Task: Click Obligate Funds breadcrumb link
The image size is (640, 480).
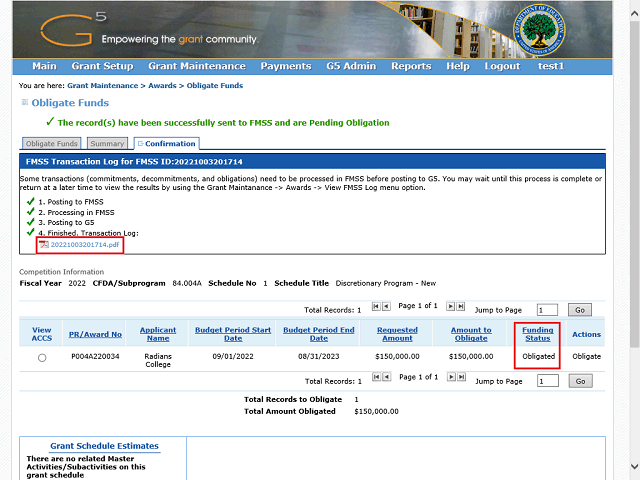Action: (x=215, y=86)
